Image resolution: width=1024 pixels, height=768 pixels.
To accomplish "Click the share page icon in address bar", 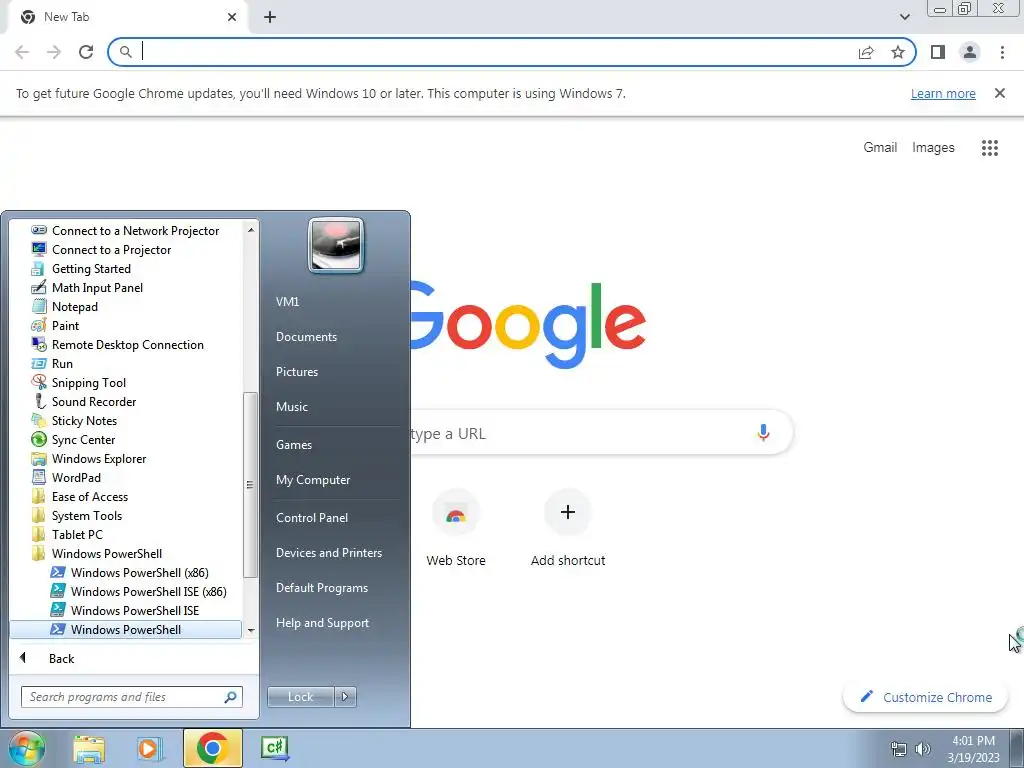I will tap(866, 52).
